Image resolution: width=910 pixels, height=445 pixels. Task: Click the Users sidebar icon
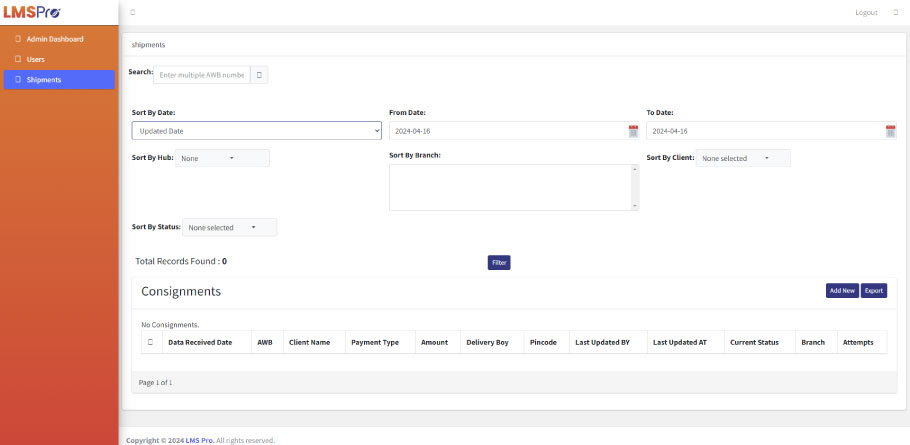17,59
